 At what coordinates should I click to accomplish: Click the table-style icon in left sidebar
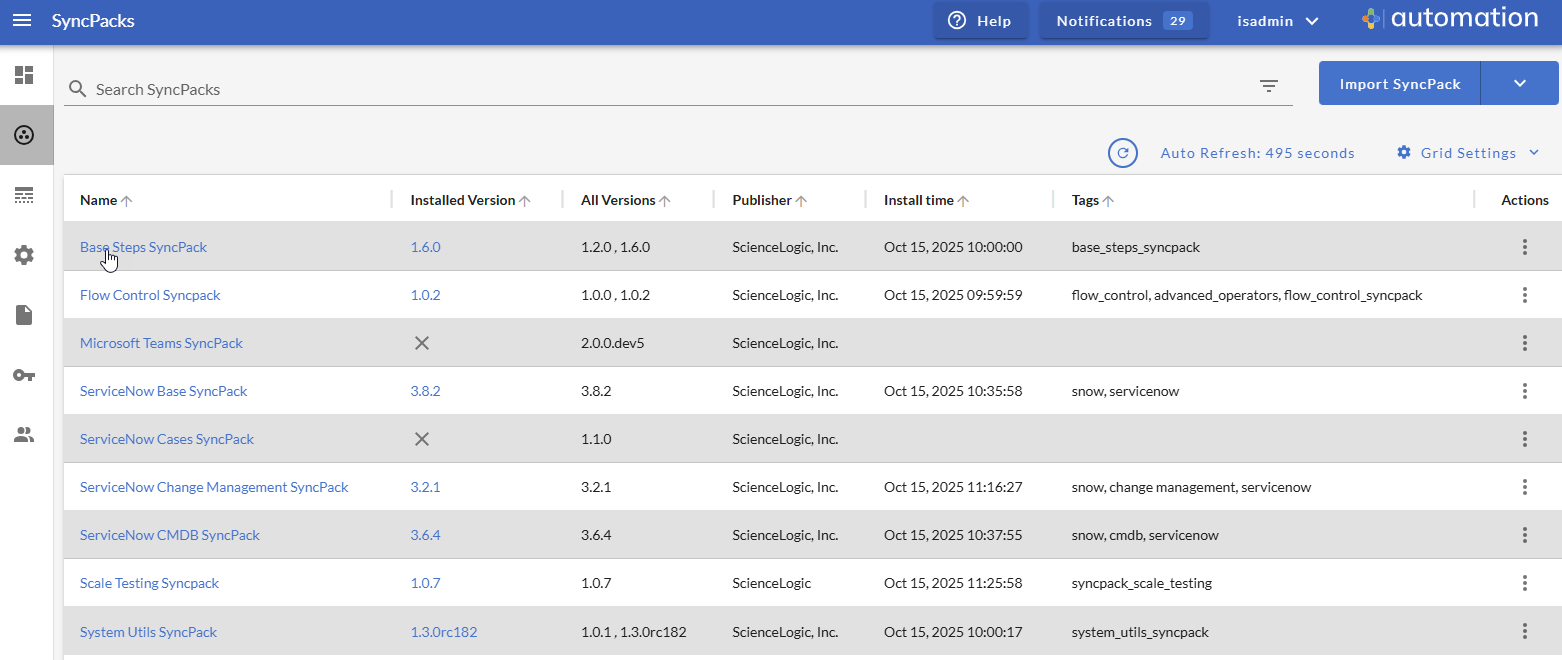click(x=24, y=195)
